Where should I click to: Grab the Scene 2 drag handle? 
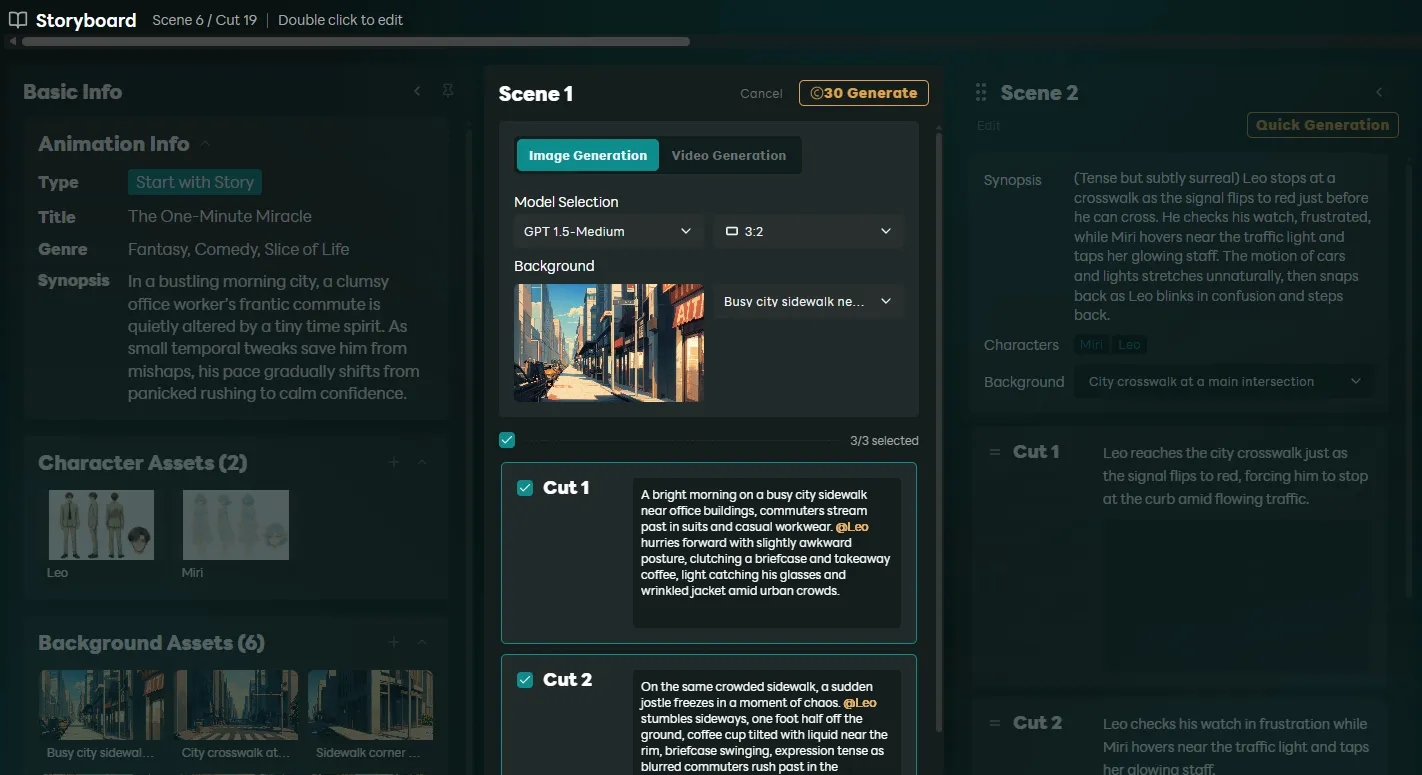981,93
